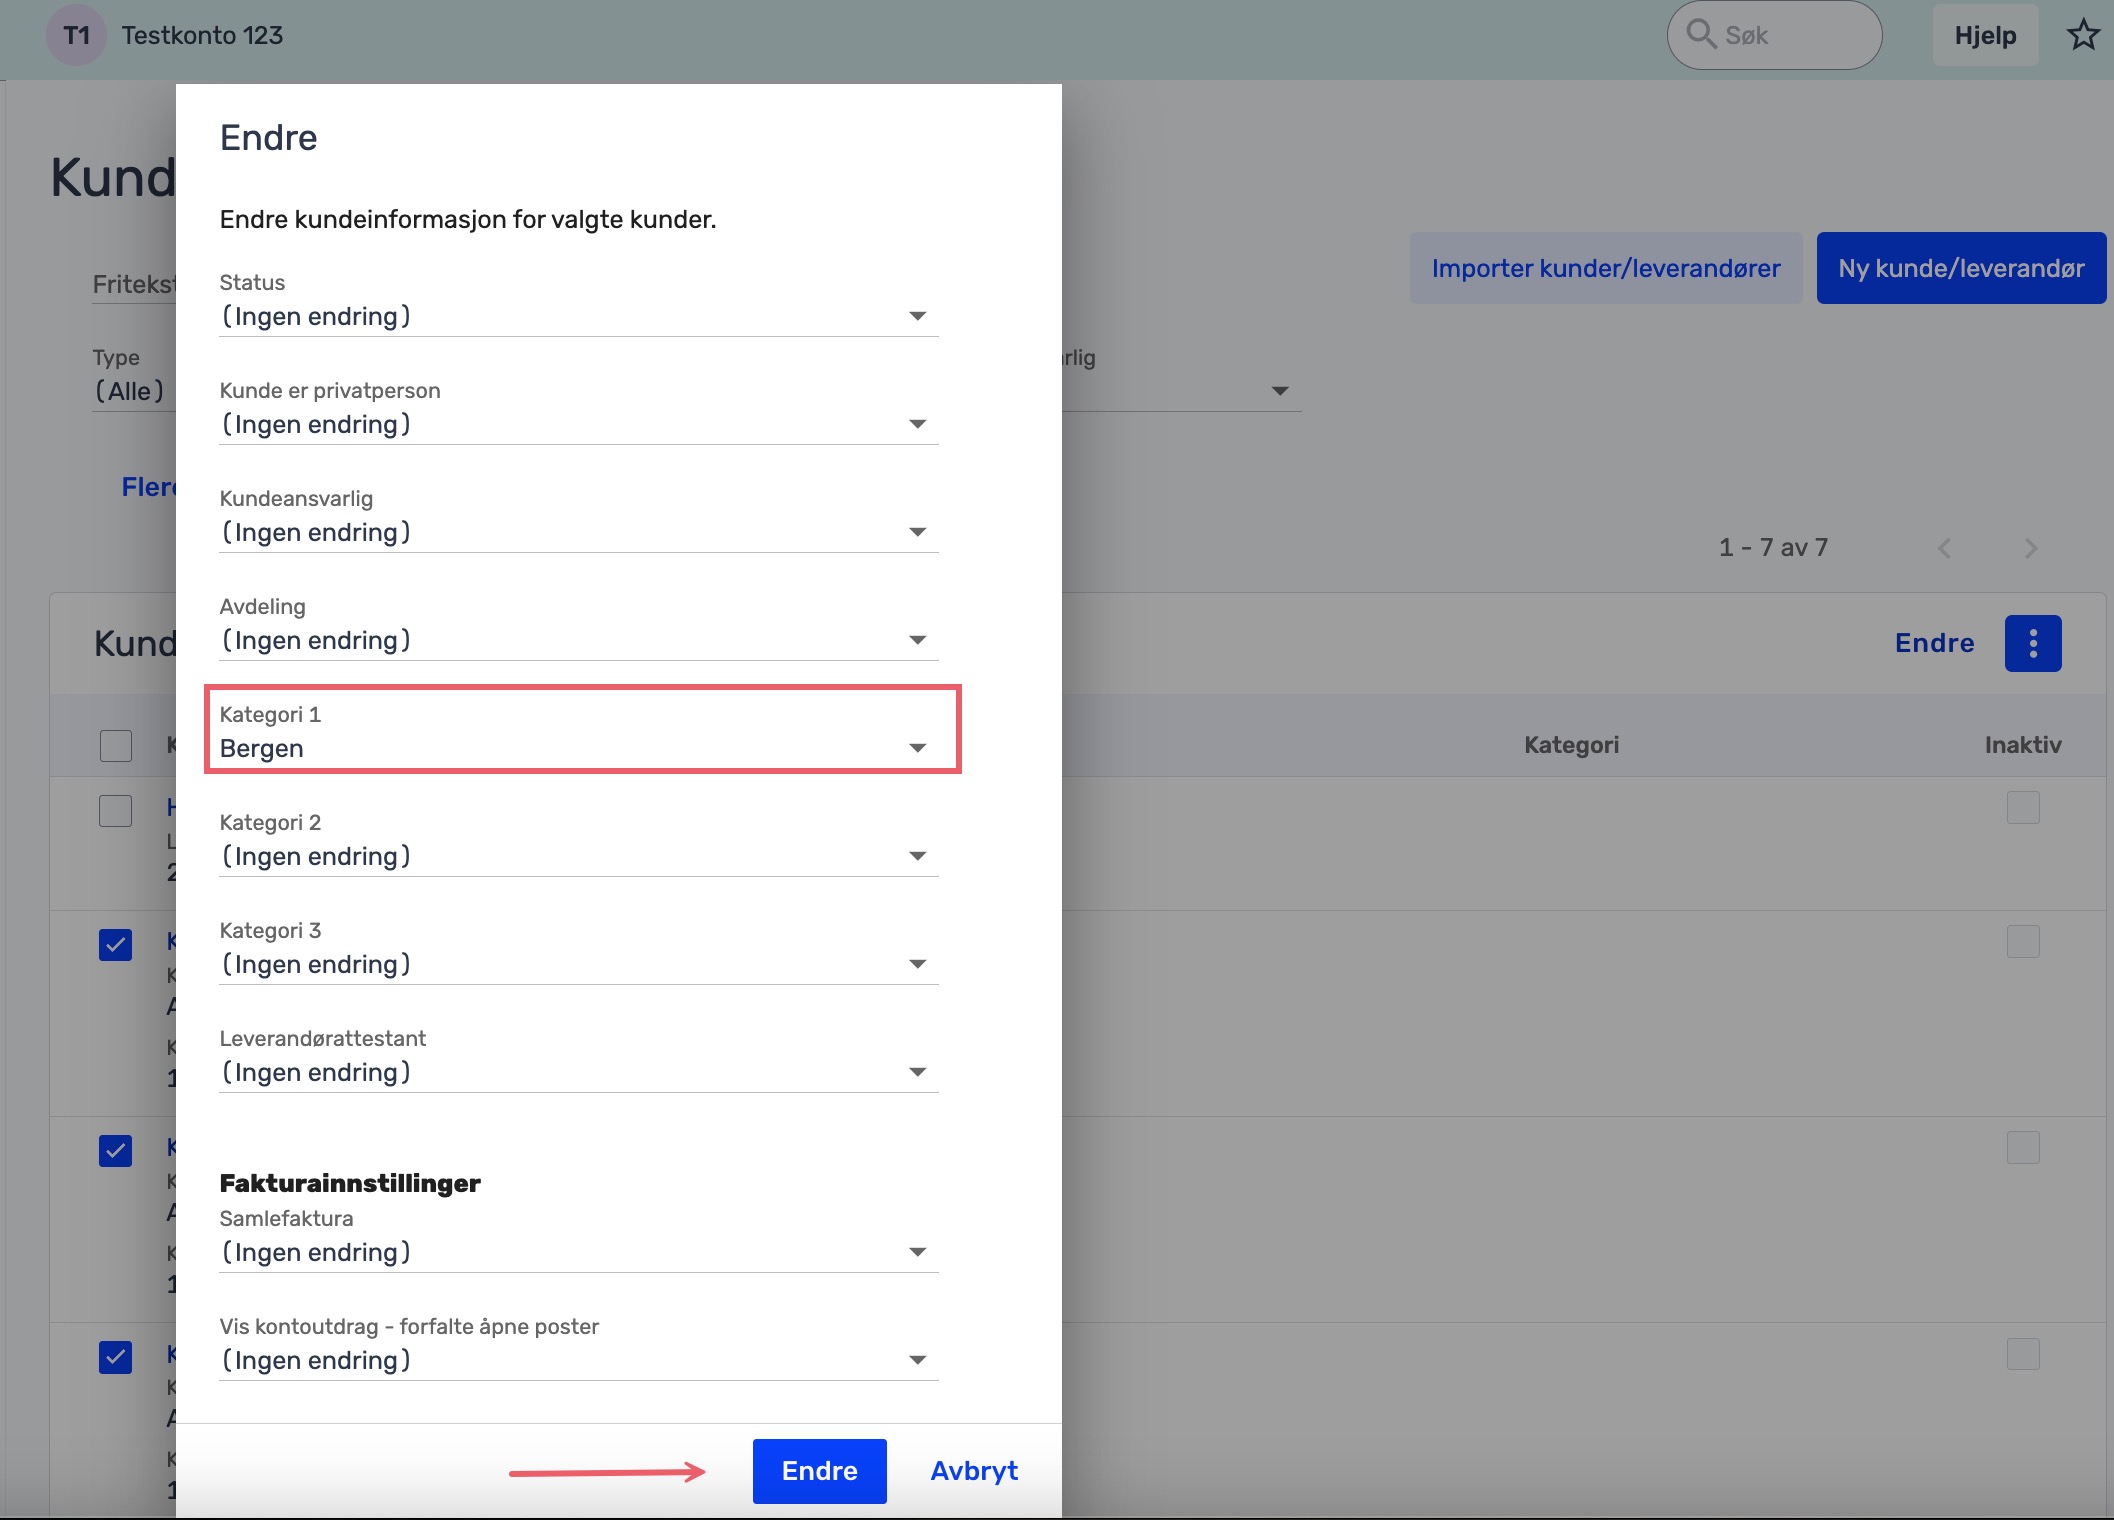Check the first unchecked customer row
Viewport: 2114px width, 1520px height.
point(116,810)
